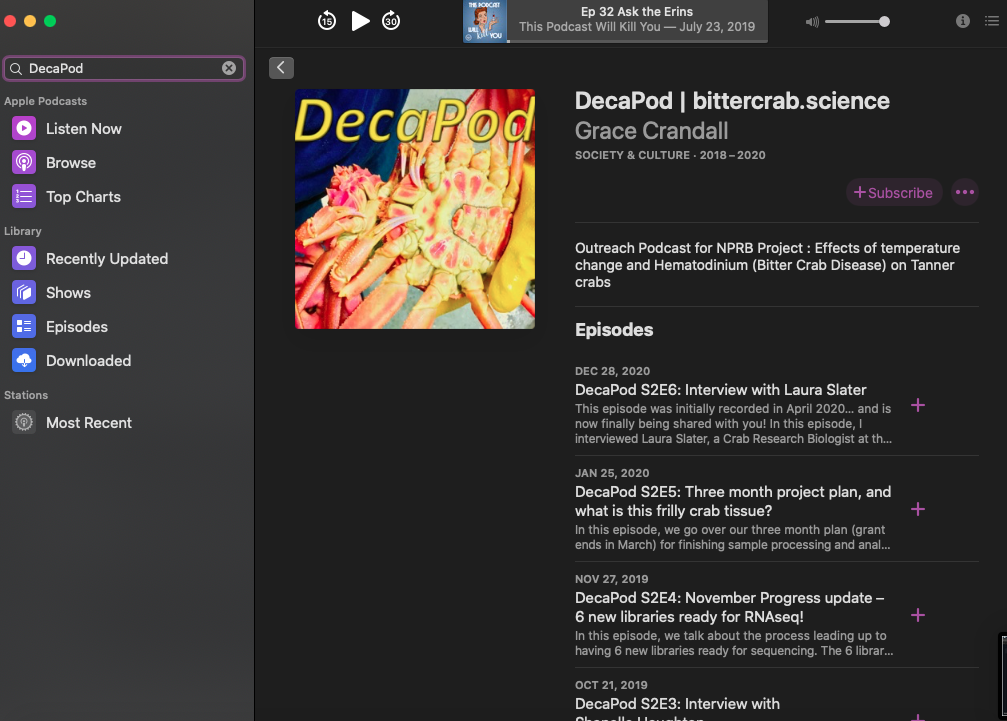Subscribe to the DecaPod podcast
The width and height of the screenshot is (1007, 721).
(893, 193)
